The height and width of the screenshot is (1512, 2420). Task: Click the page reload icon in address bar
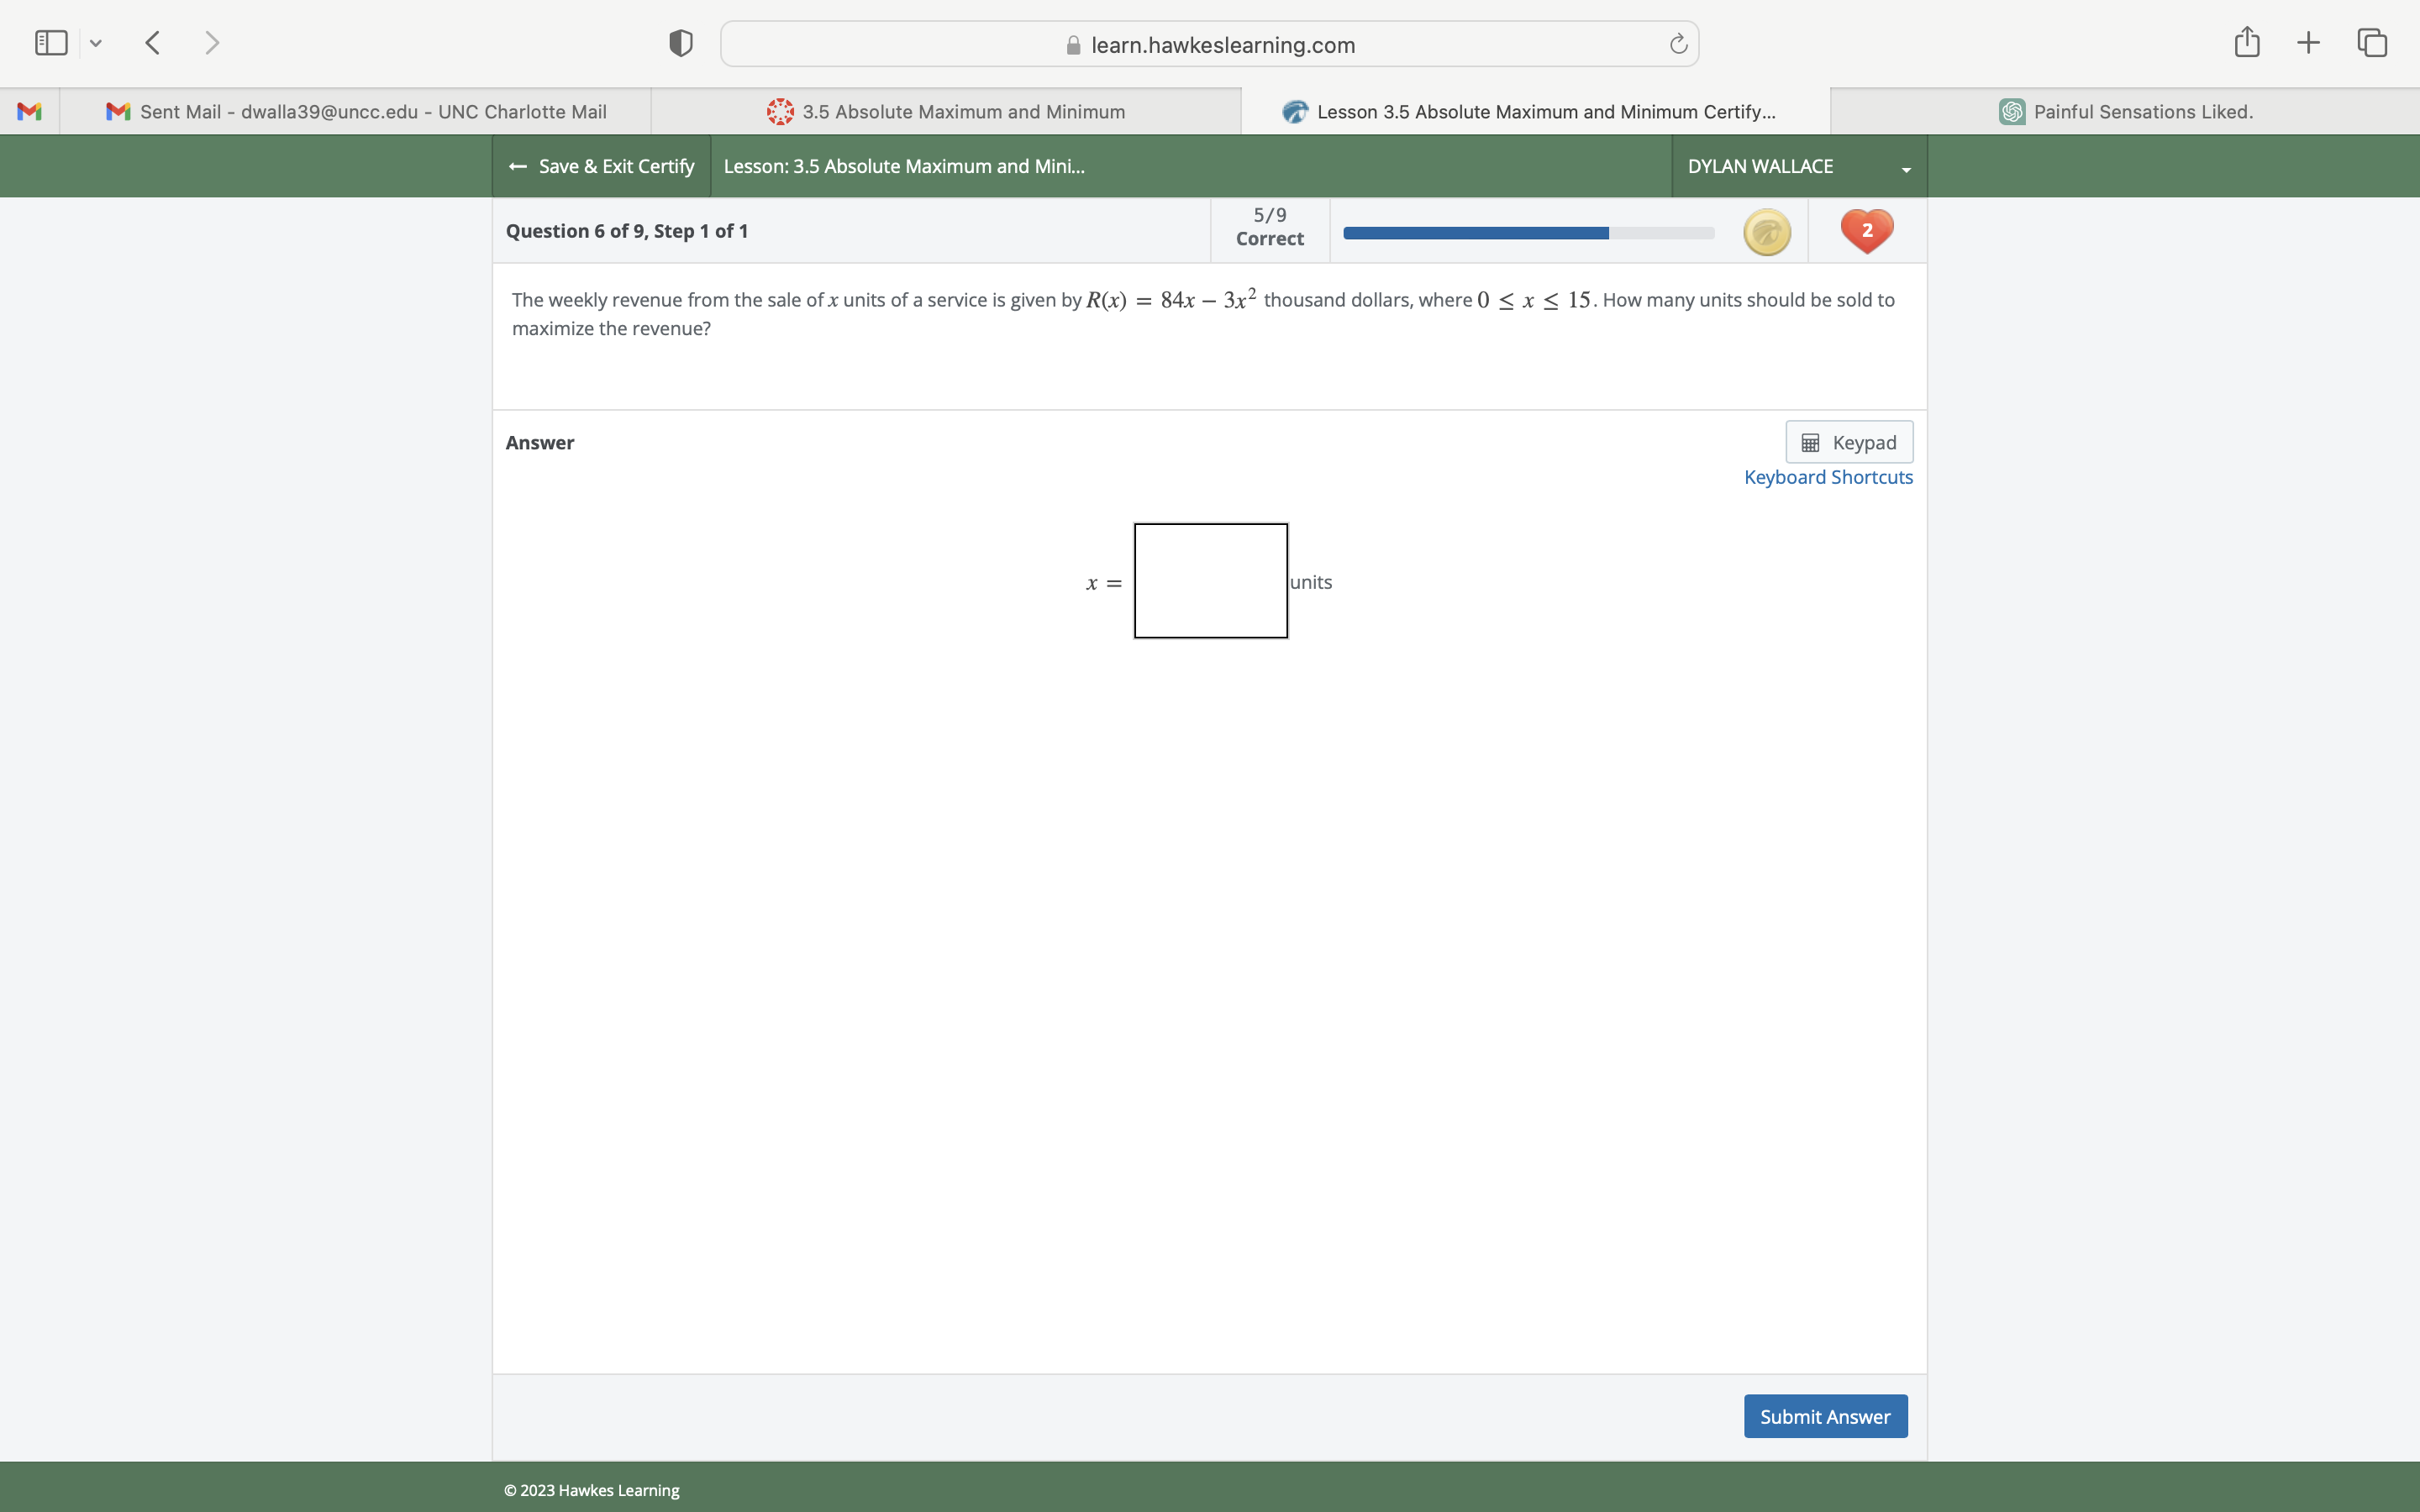pyautogui.click(x=1677, y=43)
